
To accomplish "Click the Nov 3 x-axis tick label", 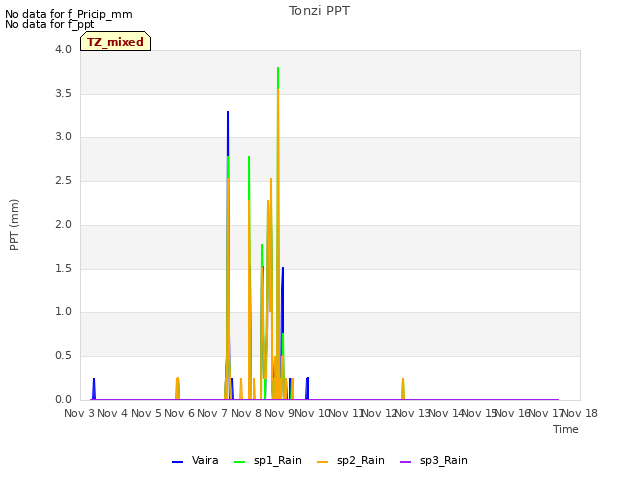I will (80, 413).
